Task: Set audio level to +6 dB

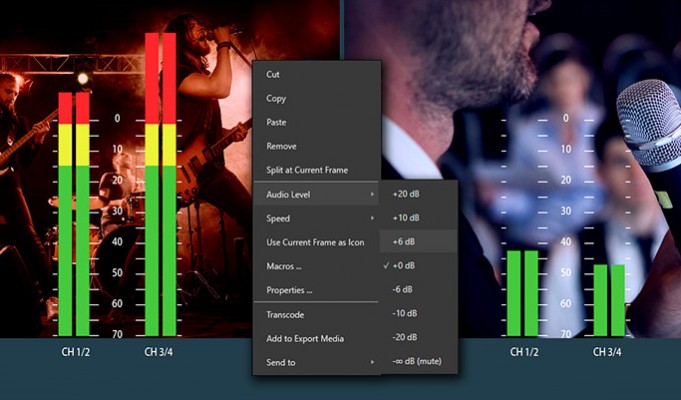Action: click(419, 241)
